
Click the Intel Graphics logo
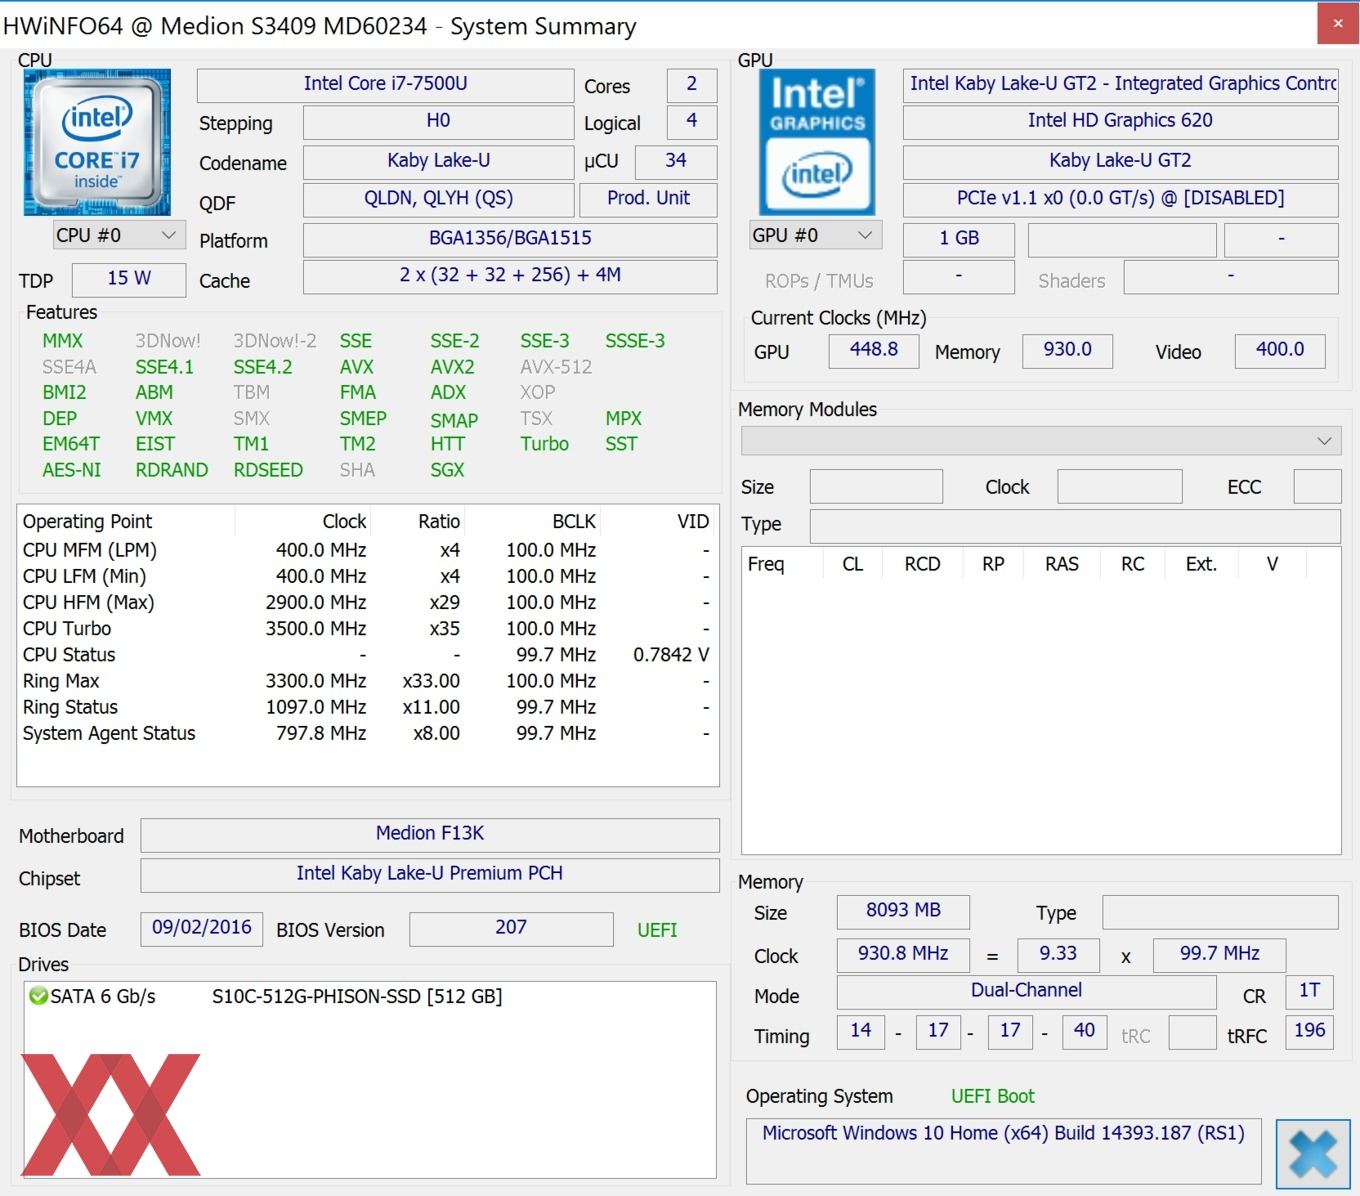coord(817,142)
